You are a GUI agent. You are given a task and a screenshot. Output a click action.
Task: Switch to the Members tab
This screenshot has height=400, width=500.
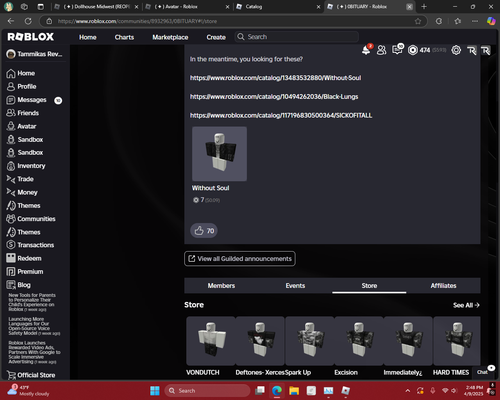point(221,286)
